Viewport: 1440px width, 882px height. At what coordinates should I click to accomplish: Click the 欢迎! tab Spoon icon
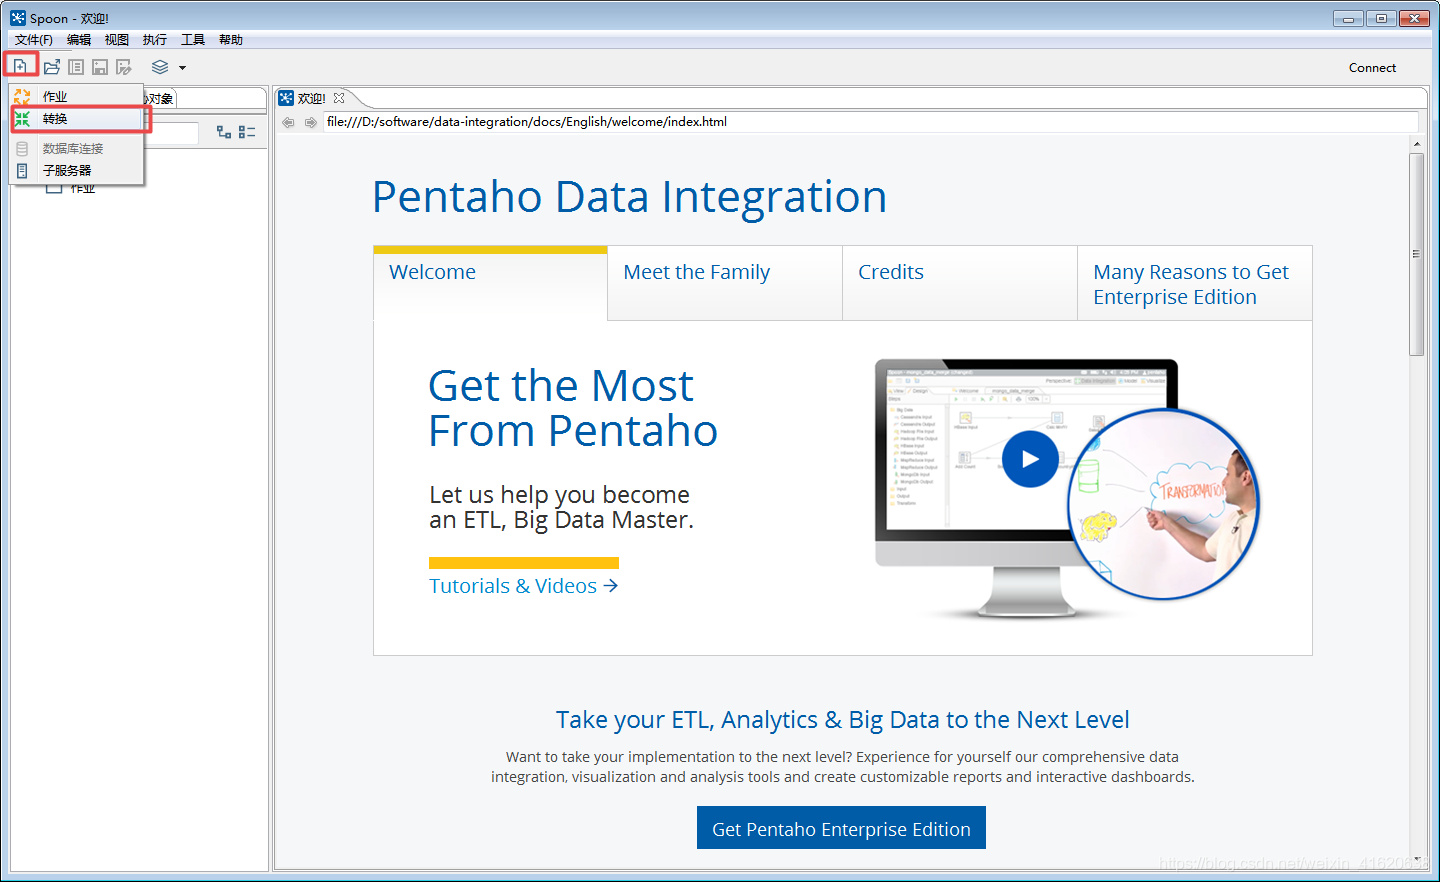click(286, 98)
